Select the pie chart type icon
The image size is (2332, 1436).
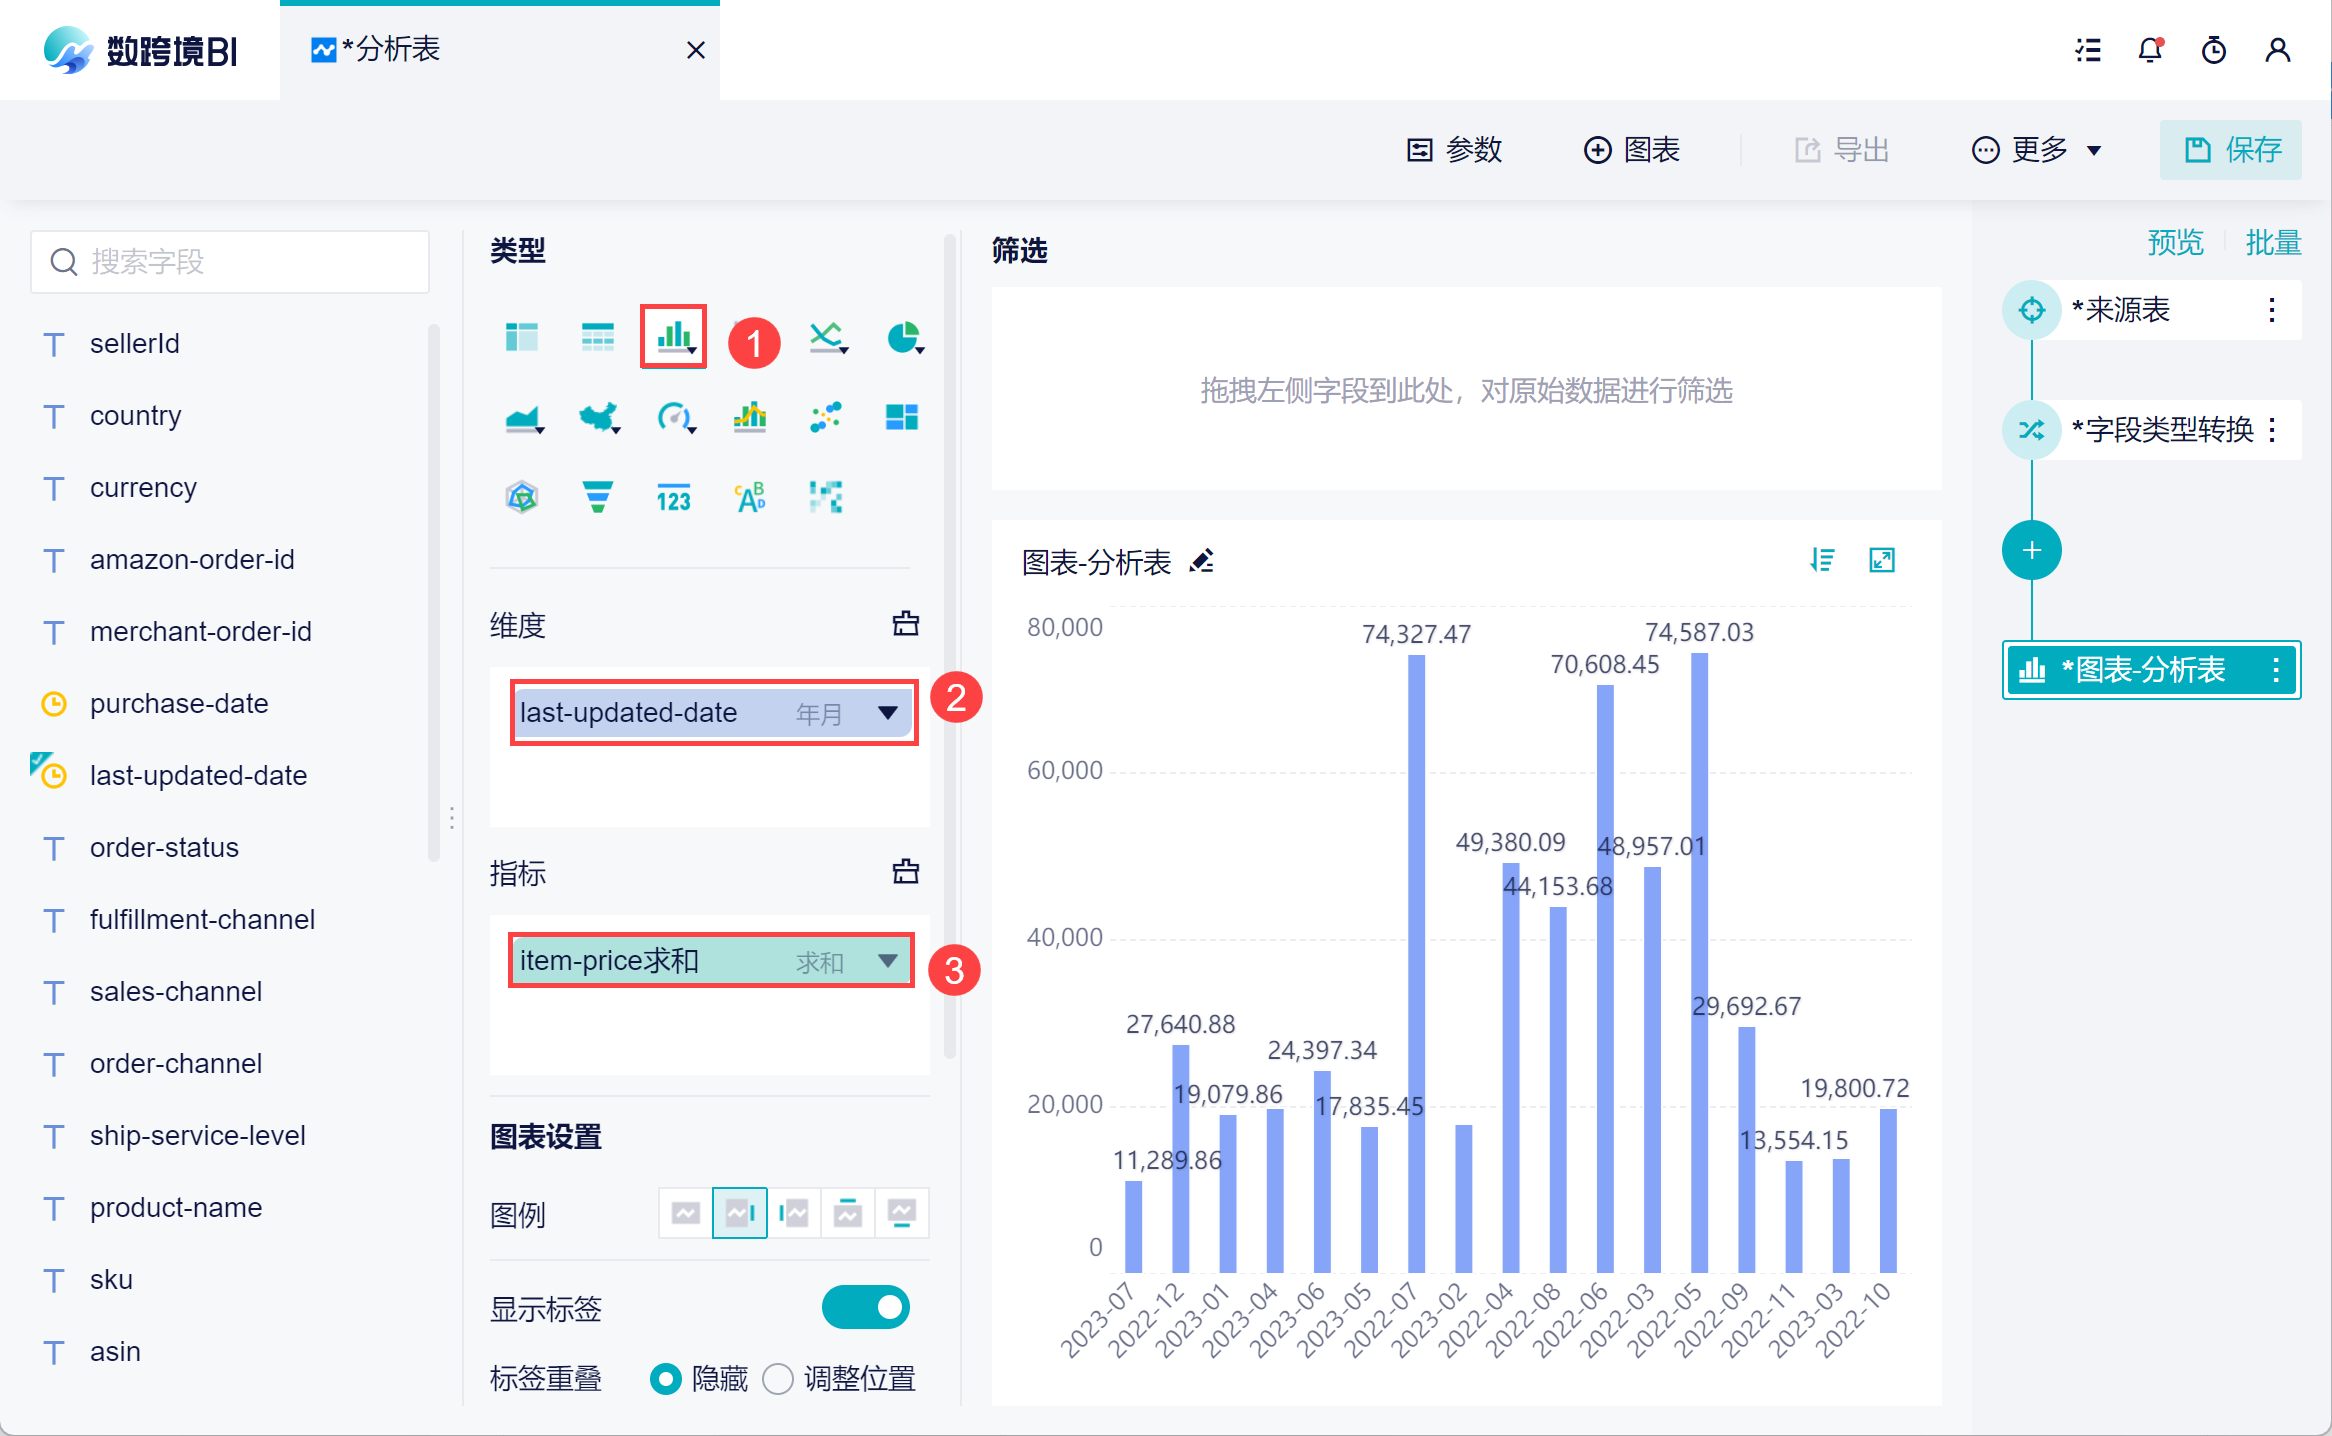pyautogui.click(x=904, y=338)
